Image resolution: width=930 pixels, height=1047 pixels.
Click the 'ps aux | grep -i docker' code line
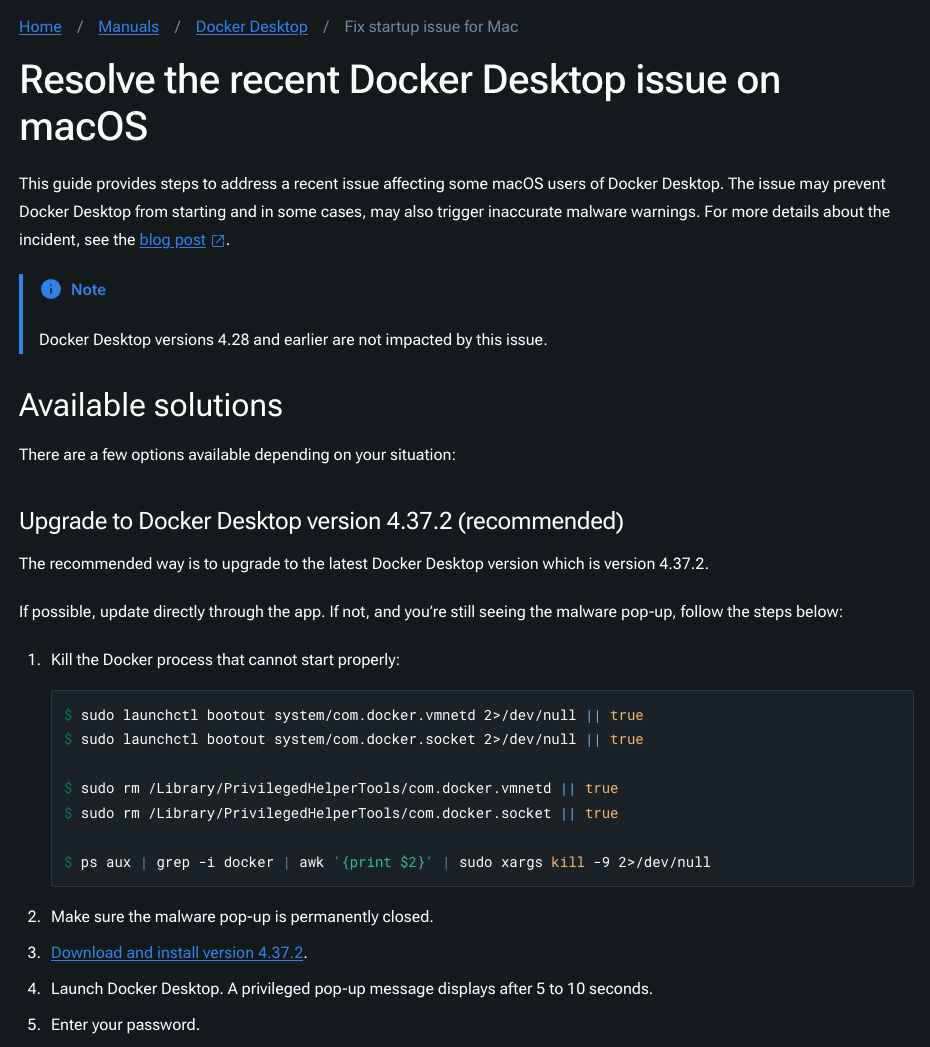387,862
